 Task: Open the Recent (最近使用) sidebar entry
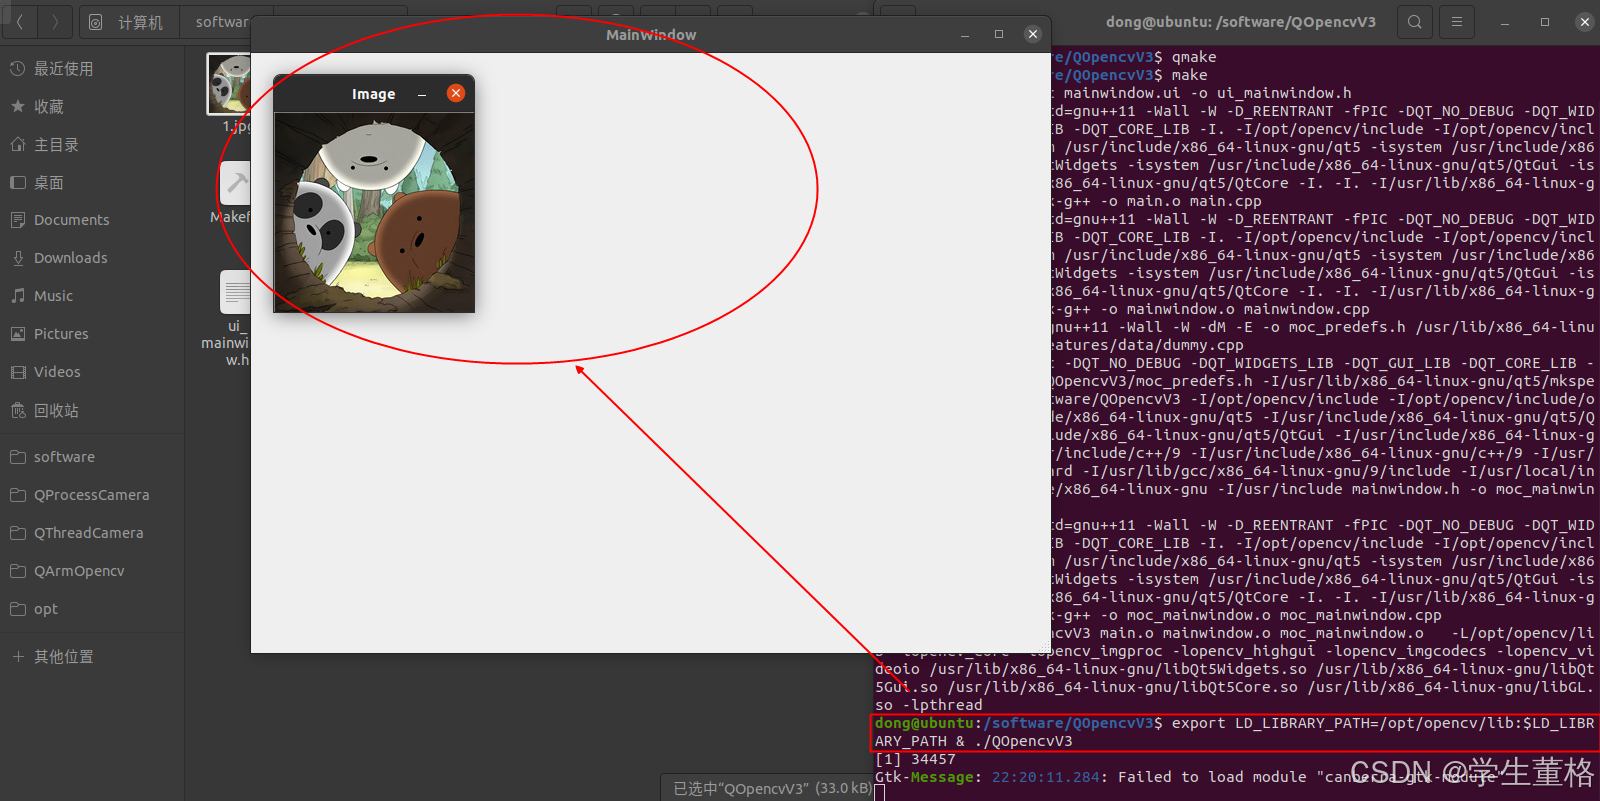92,69
